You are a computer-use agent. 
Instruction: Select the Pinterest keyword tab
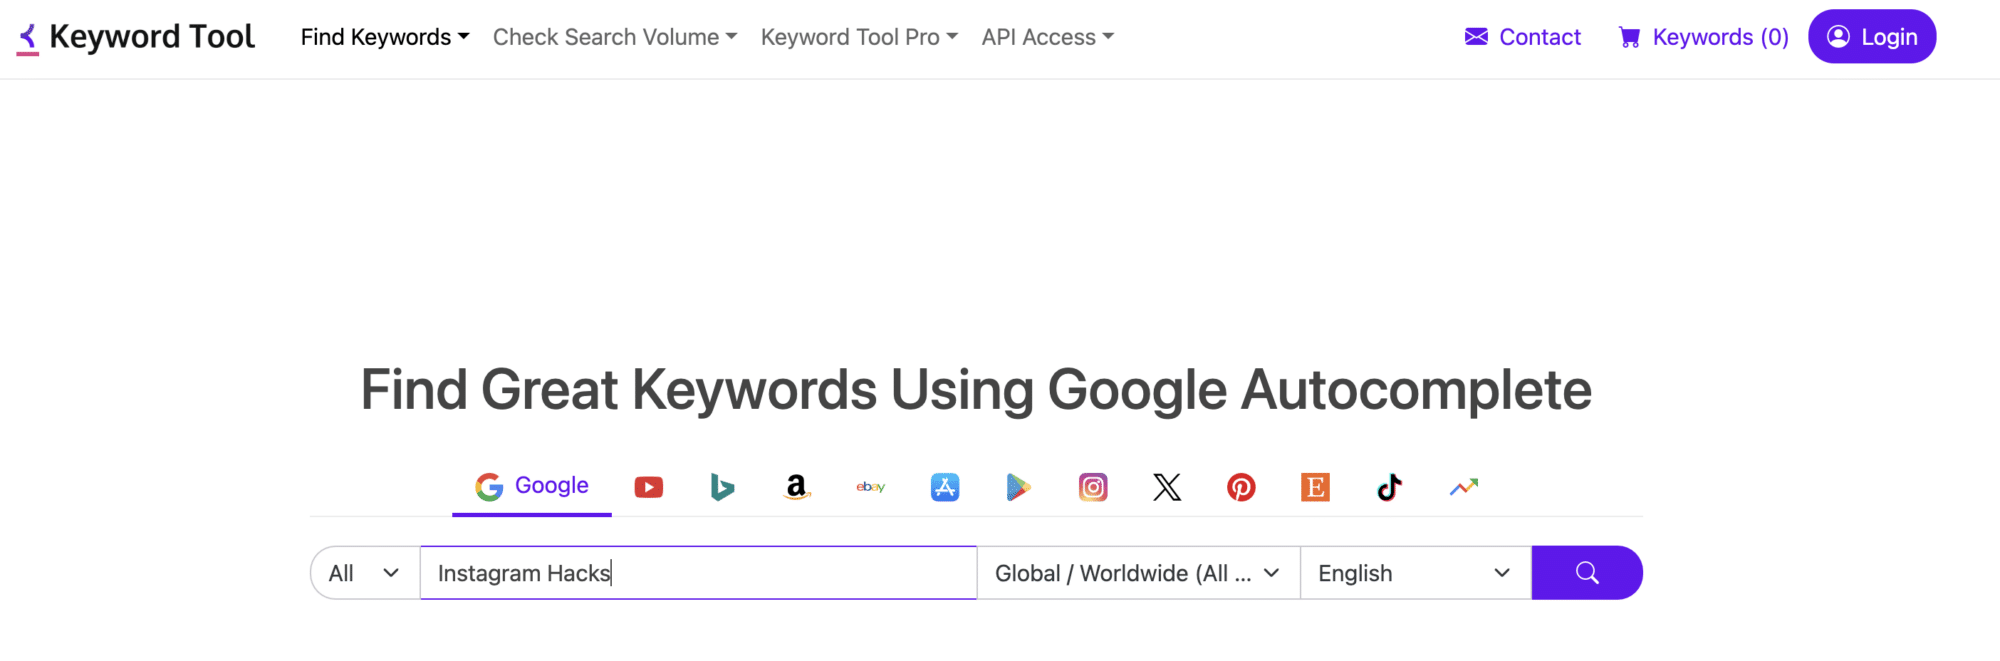point(1241,487)
